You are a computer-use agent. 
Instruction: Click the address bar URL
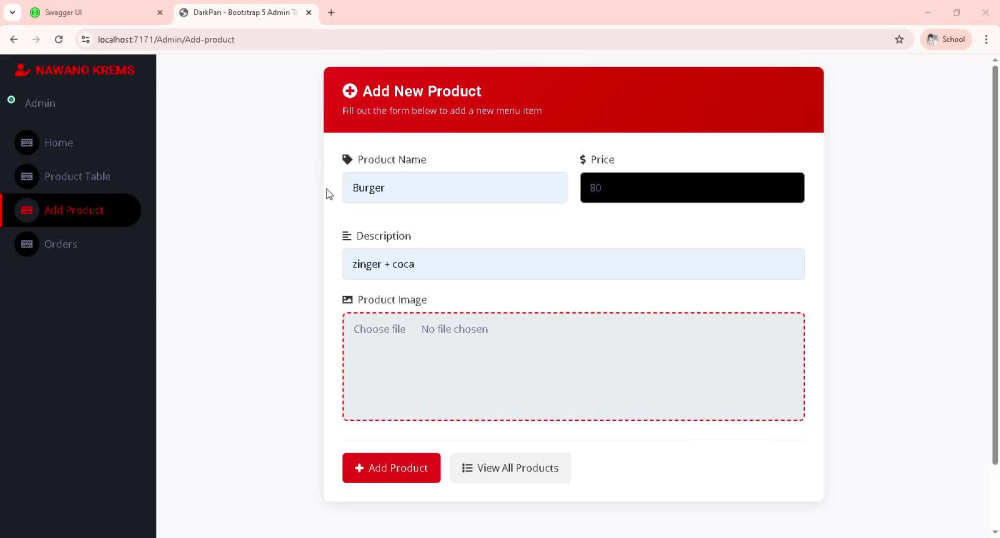tap(166, 40)
